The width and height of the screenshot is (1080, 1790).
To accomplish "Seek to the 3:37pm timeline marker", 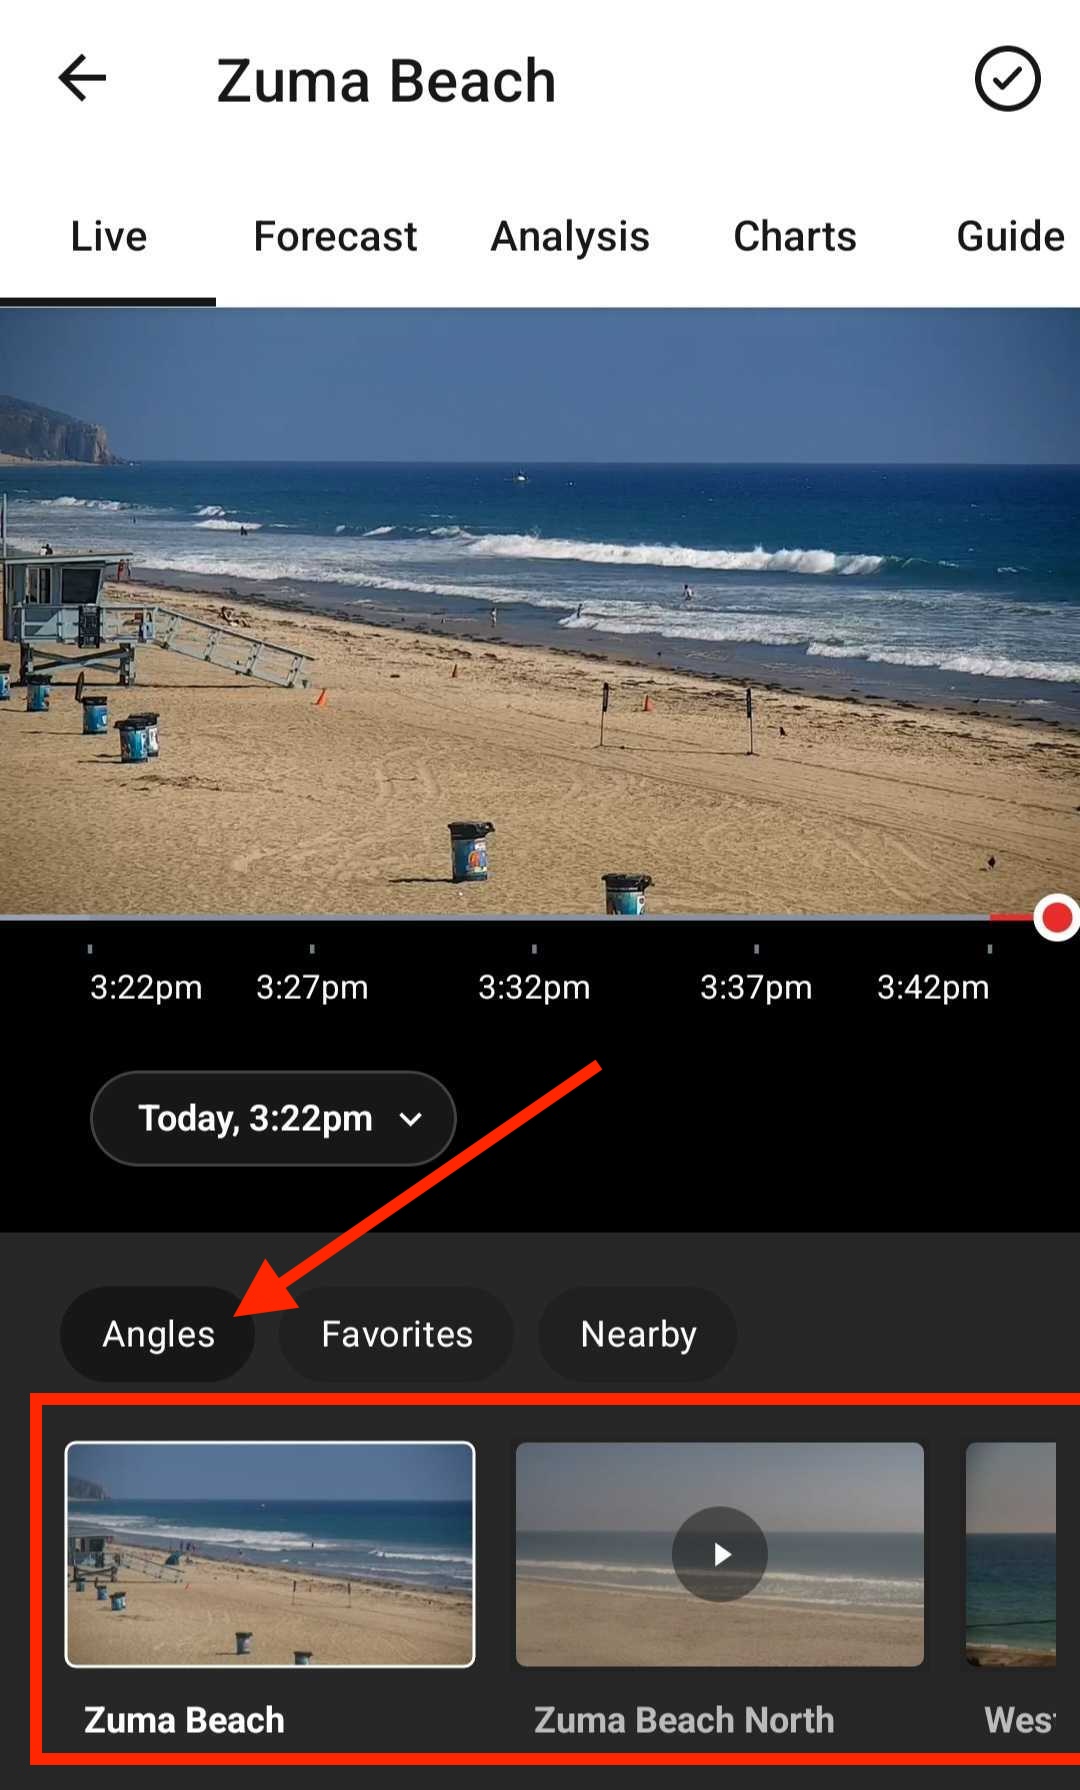I will (756, 987).
